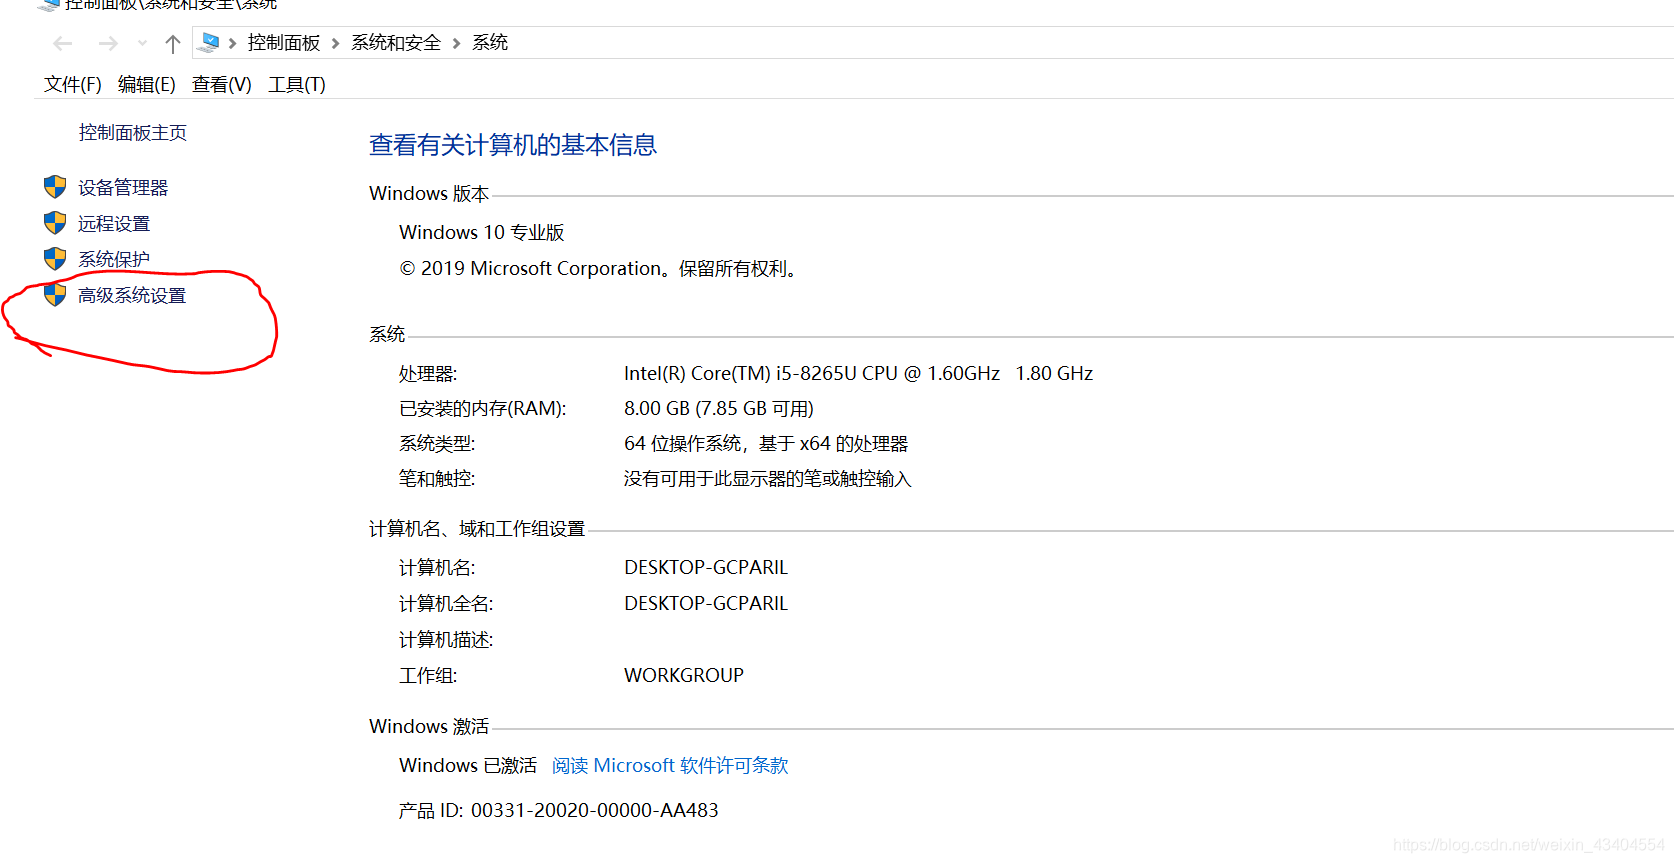Go up one level with Up arrow
This screenshot has height=863, width=1674.
(172, 43)
